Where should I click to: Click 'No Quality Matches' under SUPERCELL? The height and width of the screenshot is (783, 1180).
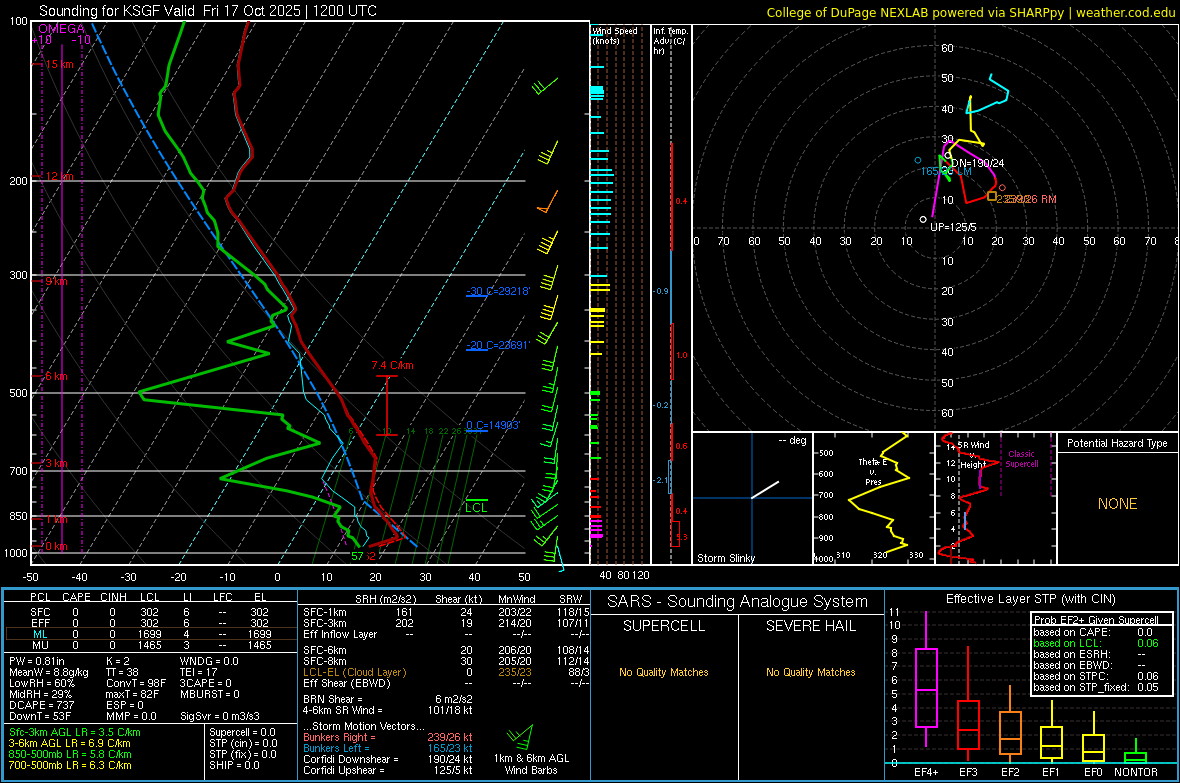coord(664,672)
